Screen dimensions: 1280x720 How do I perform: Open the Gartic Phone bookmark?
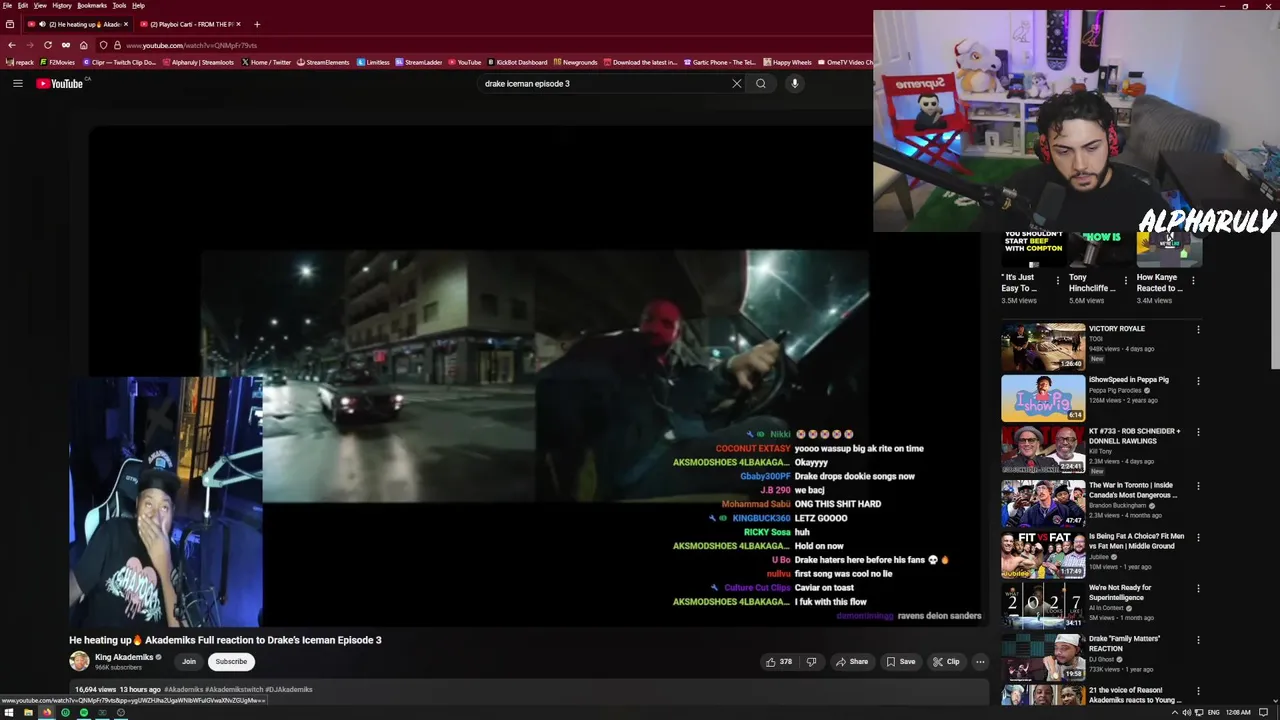pyautogui.click(x=721, y=62)
